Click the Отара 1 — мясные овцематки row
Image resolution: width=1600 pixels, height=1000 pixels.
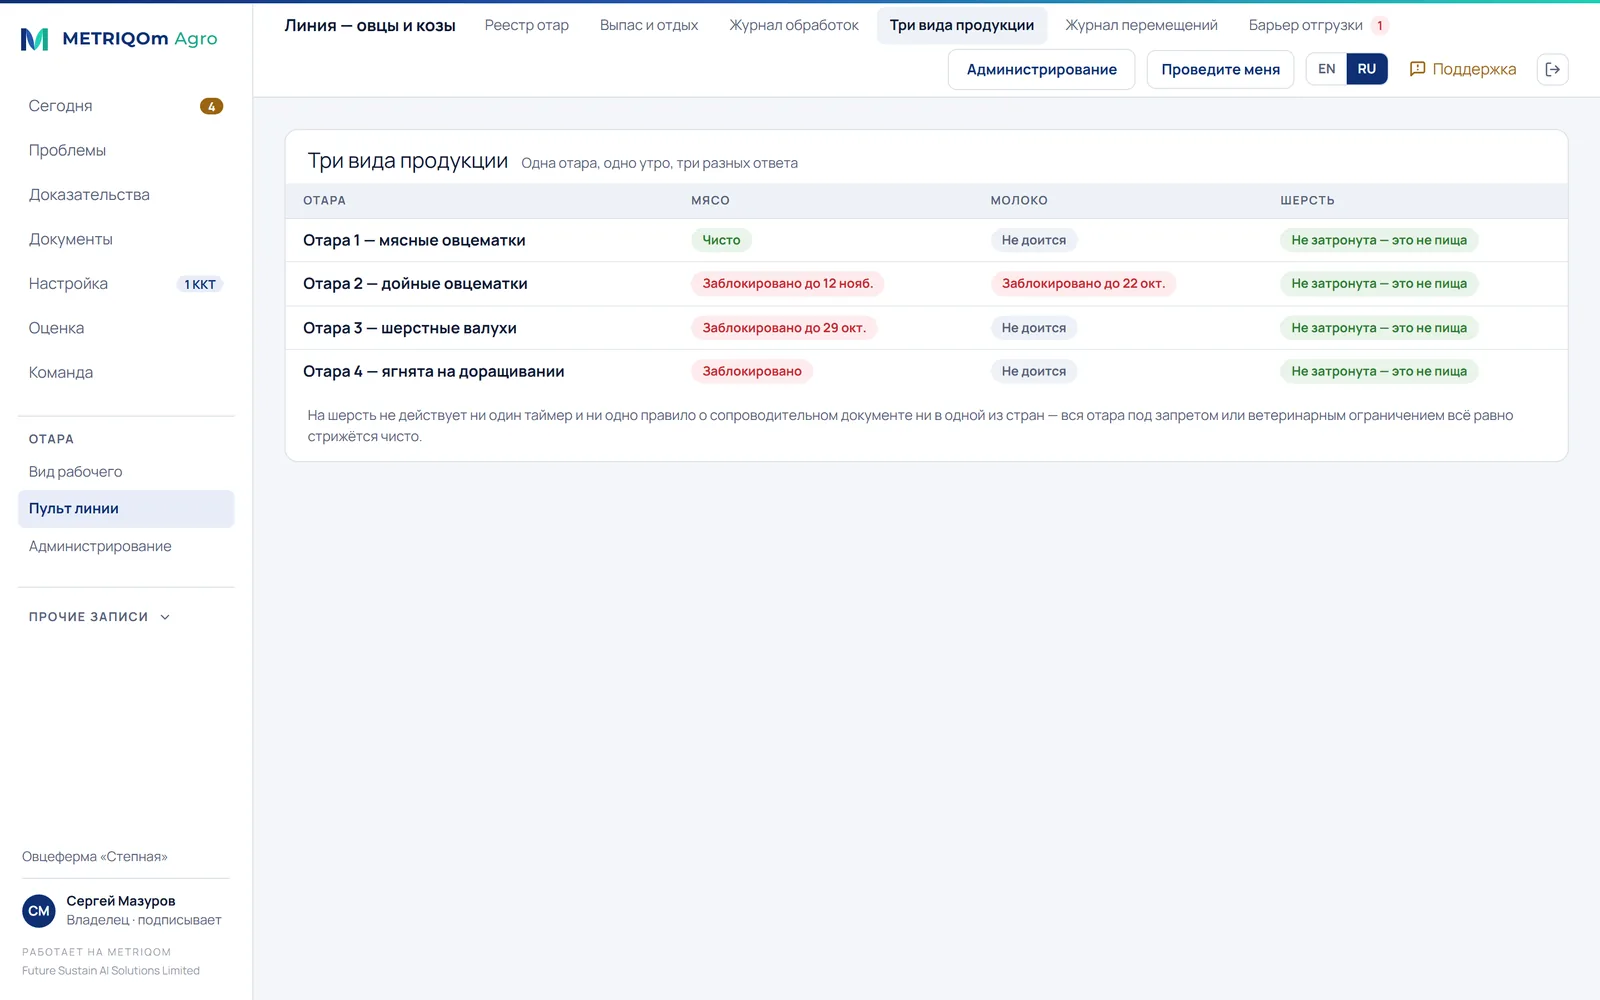click(926, 240)
